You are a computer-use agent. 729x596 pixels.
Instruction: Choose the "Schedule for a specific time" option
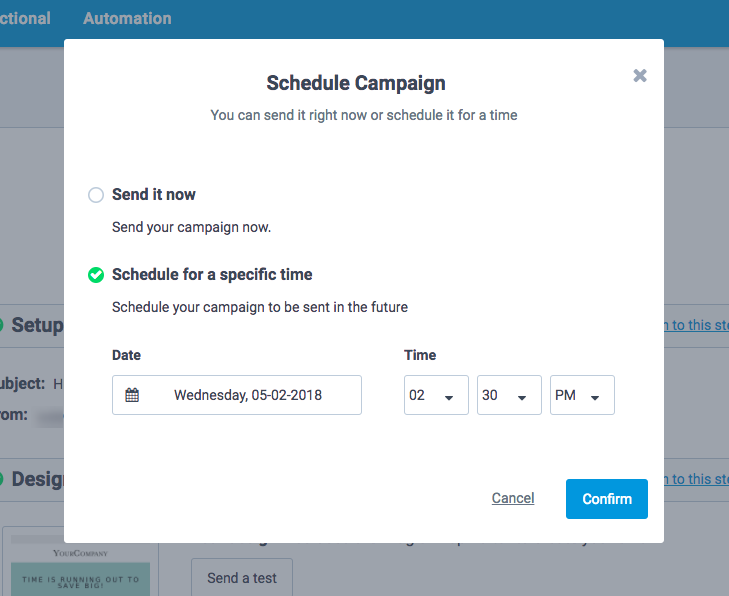(96, 275)
